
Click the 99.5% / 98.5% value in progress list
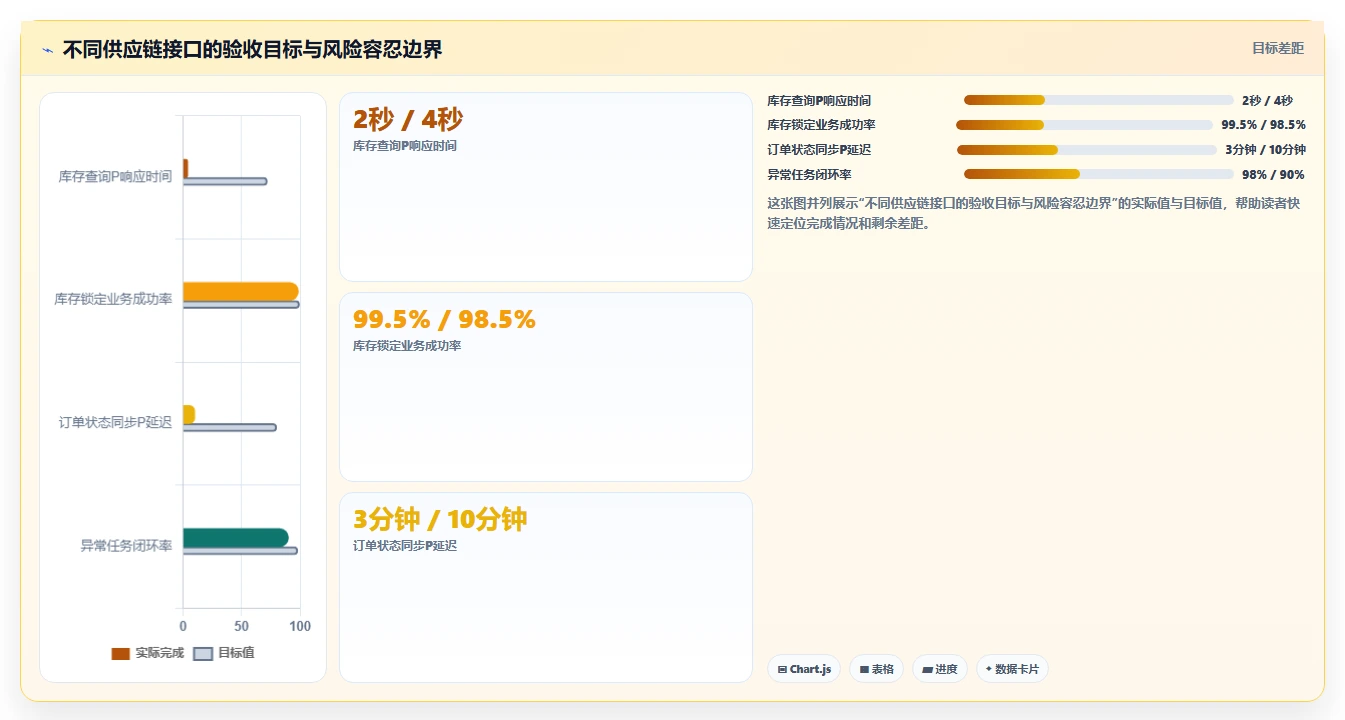[x=1263, y=125]
